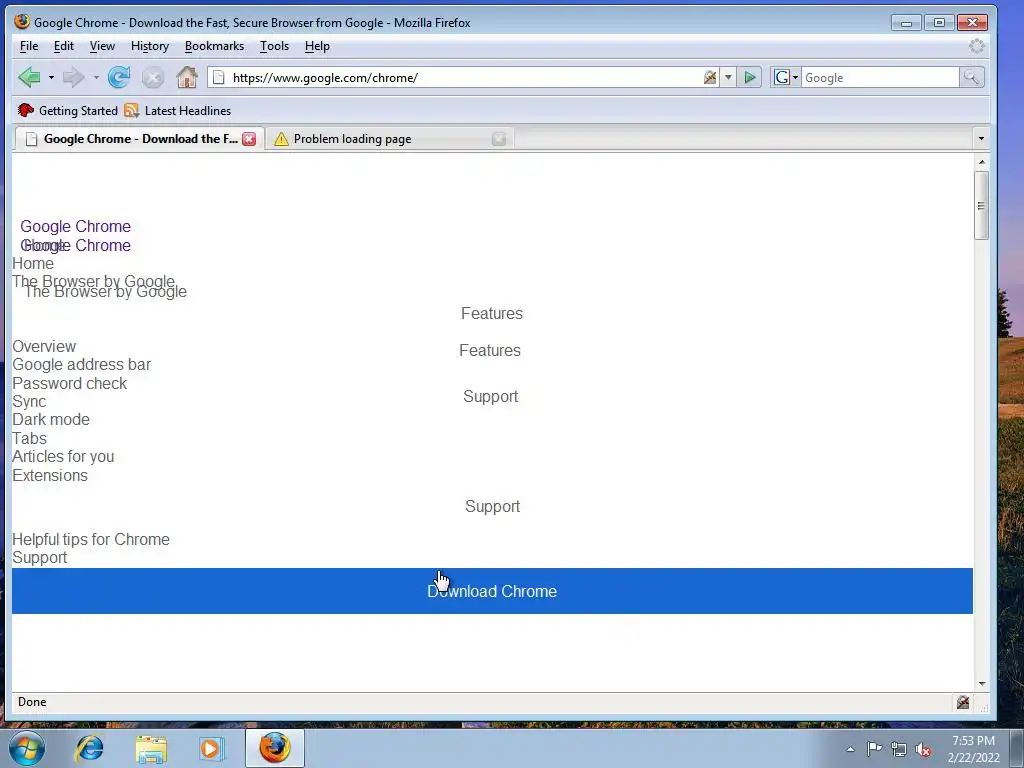Click the Download Chrome blue button
Screen dimensions: 1024x768
(x=492, y=591)
